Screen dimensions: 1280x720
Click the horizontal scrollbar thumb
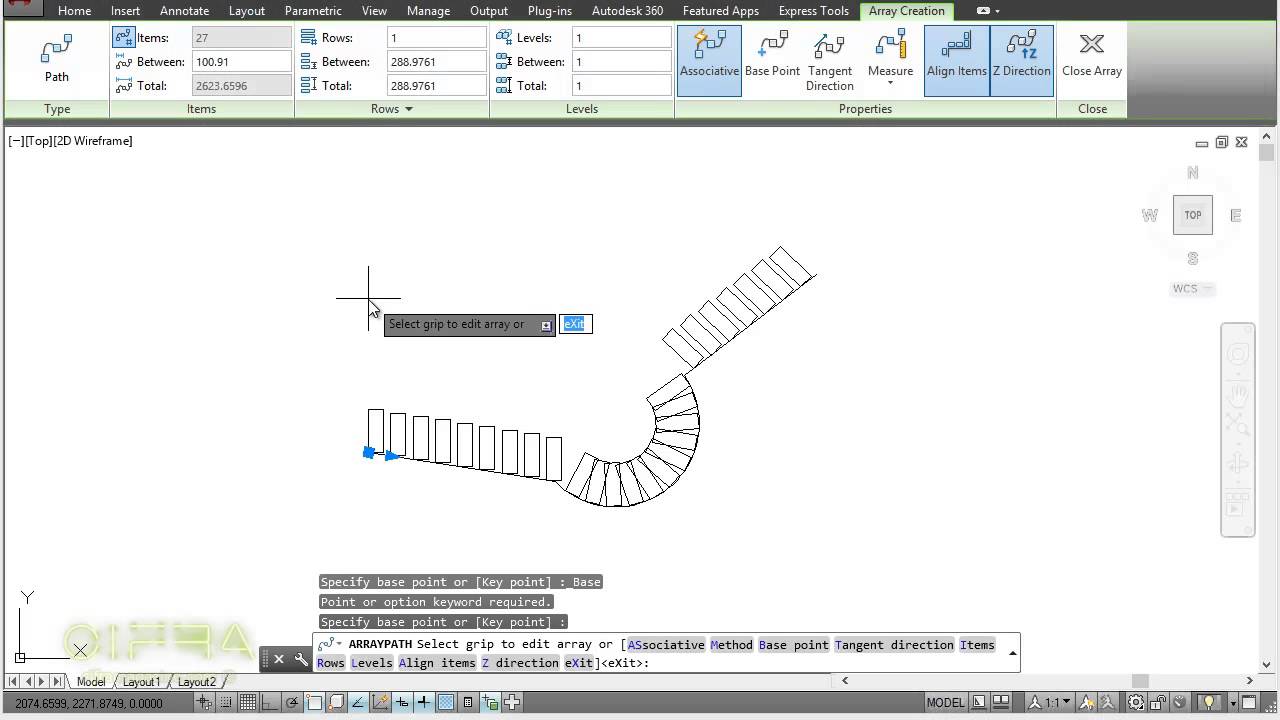point(1139,681)
